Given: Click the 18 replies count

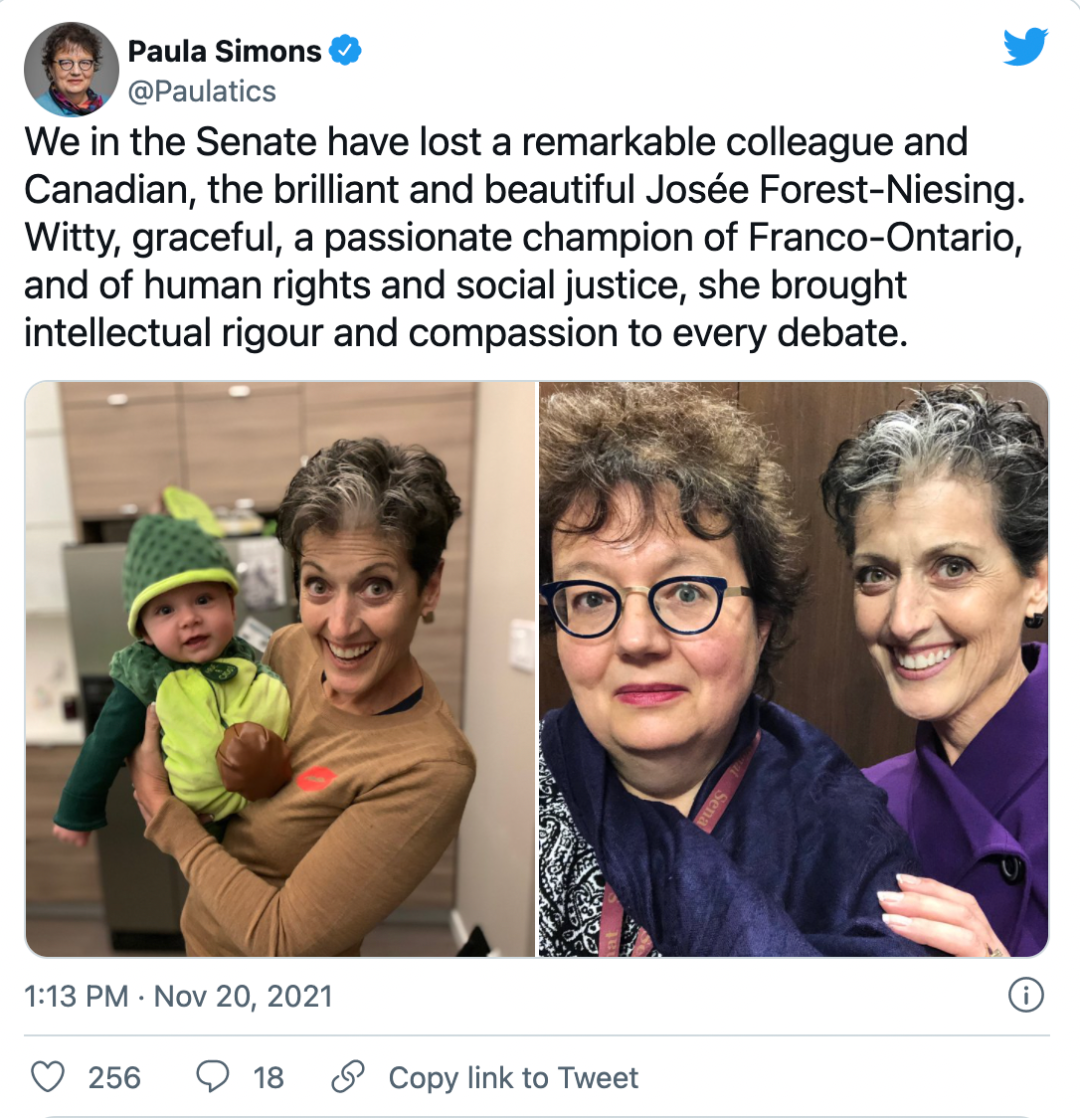Looking at the screenshot, I should (x=268, y=1077).
